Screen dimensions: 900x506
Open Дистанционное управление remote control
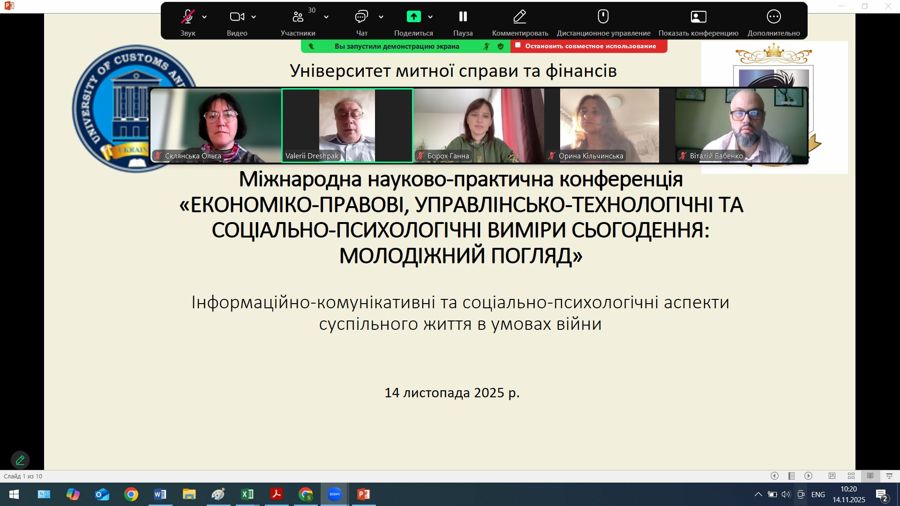click(x=603, y=18)
